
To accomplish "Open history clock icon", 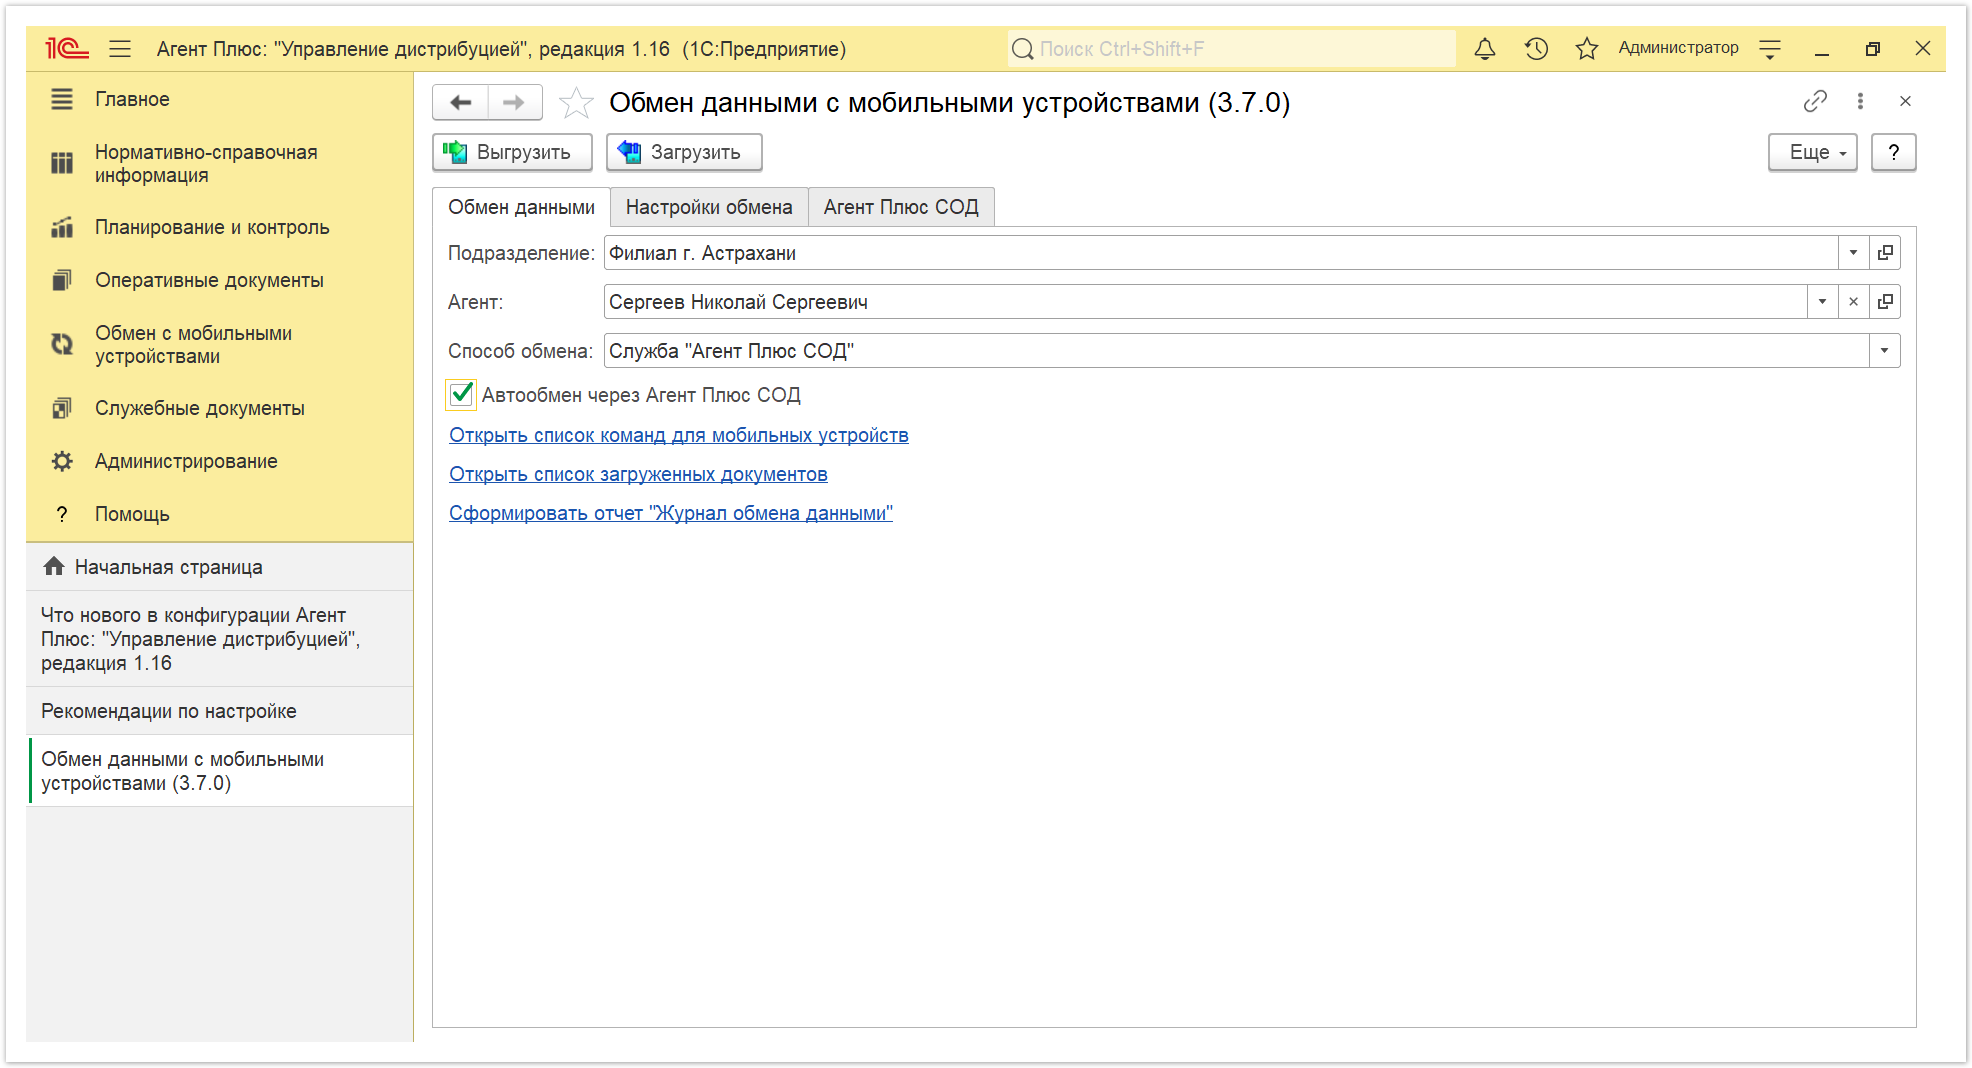I will pyautogui.click(x=1536, y=48).
